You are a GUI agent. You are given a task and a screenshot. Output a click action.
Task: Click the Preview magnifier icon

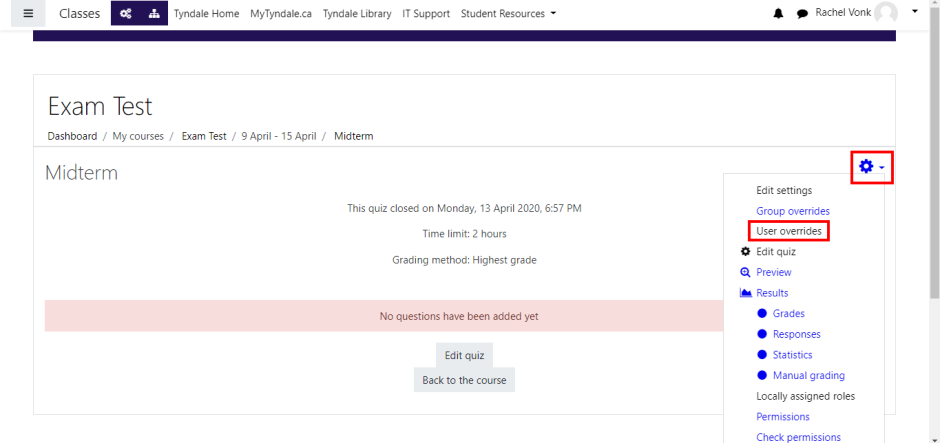pos(745,272)
